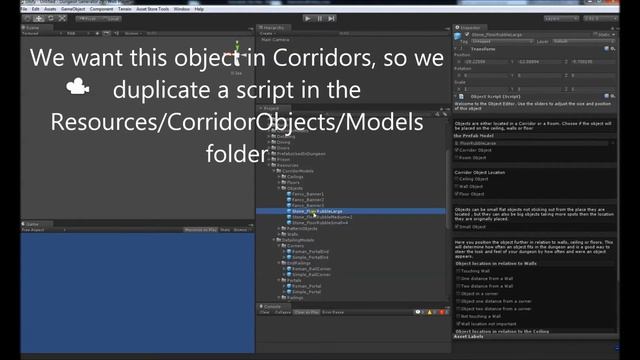This screenshot has width=640, height=360.
Task: Open the Asset Store Tools menu
Action: (x=153, y=9)
